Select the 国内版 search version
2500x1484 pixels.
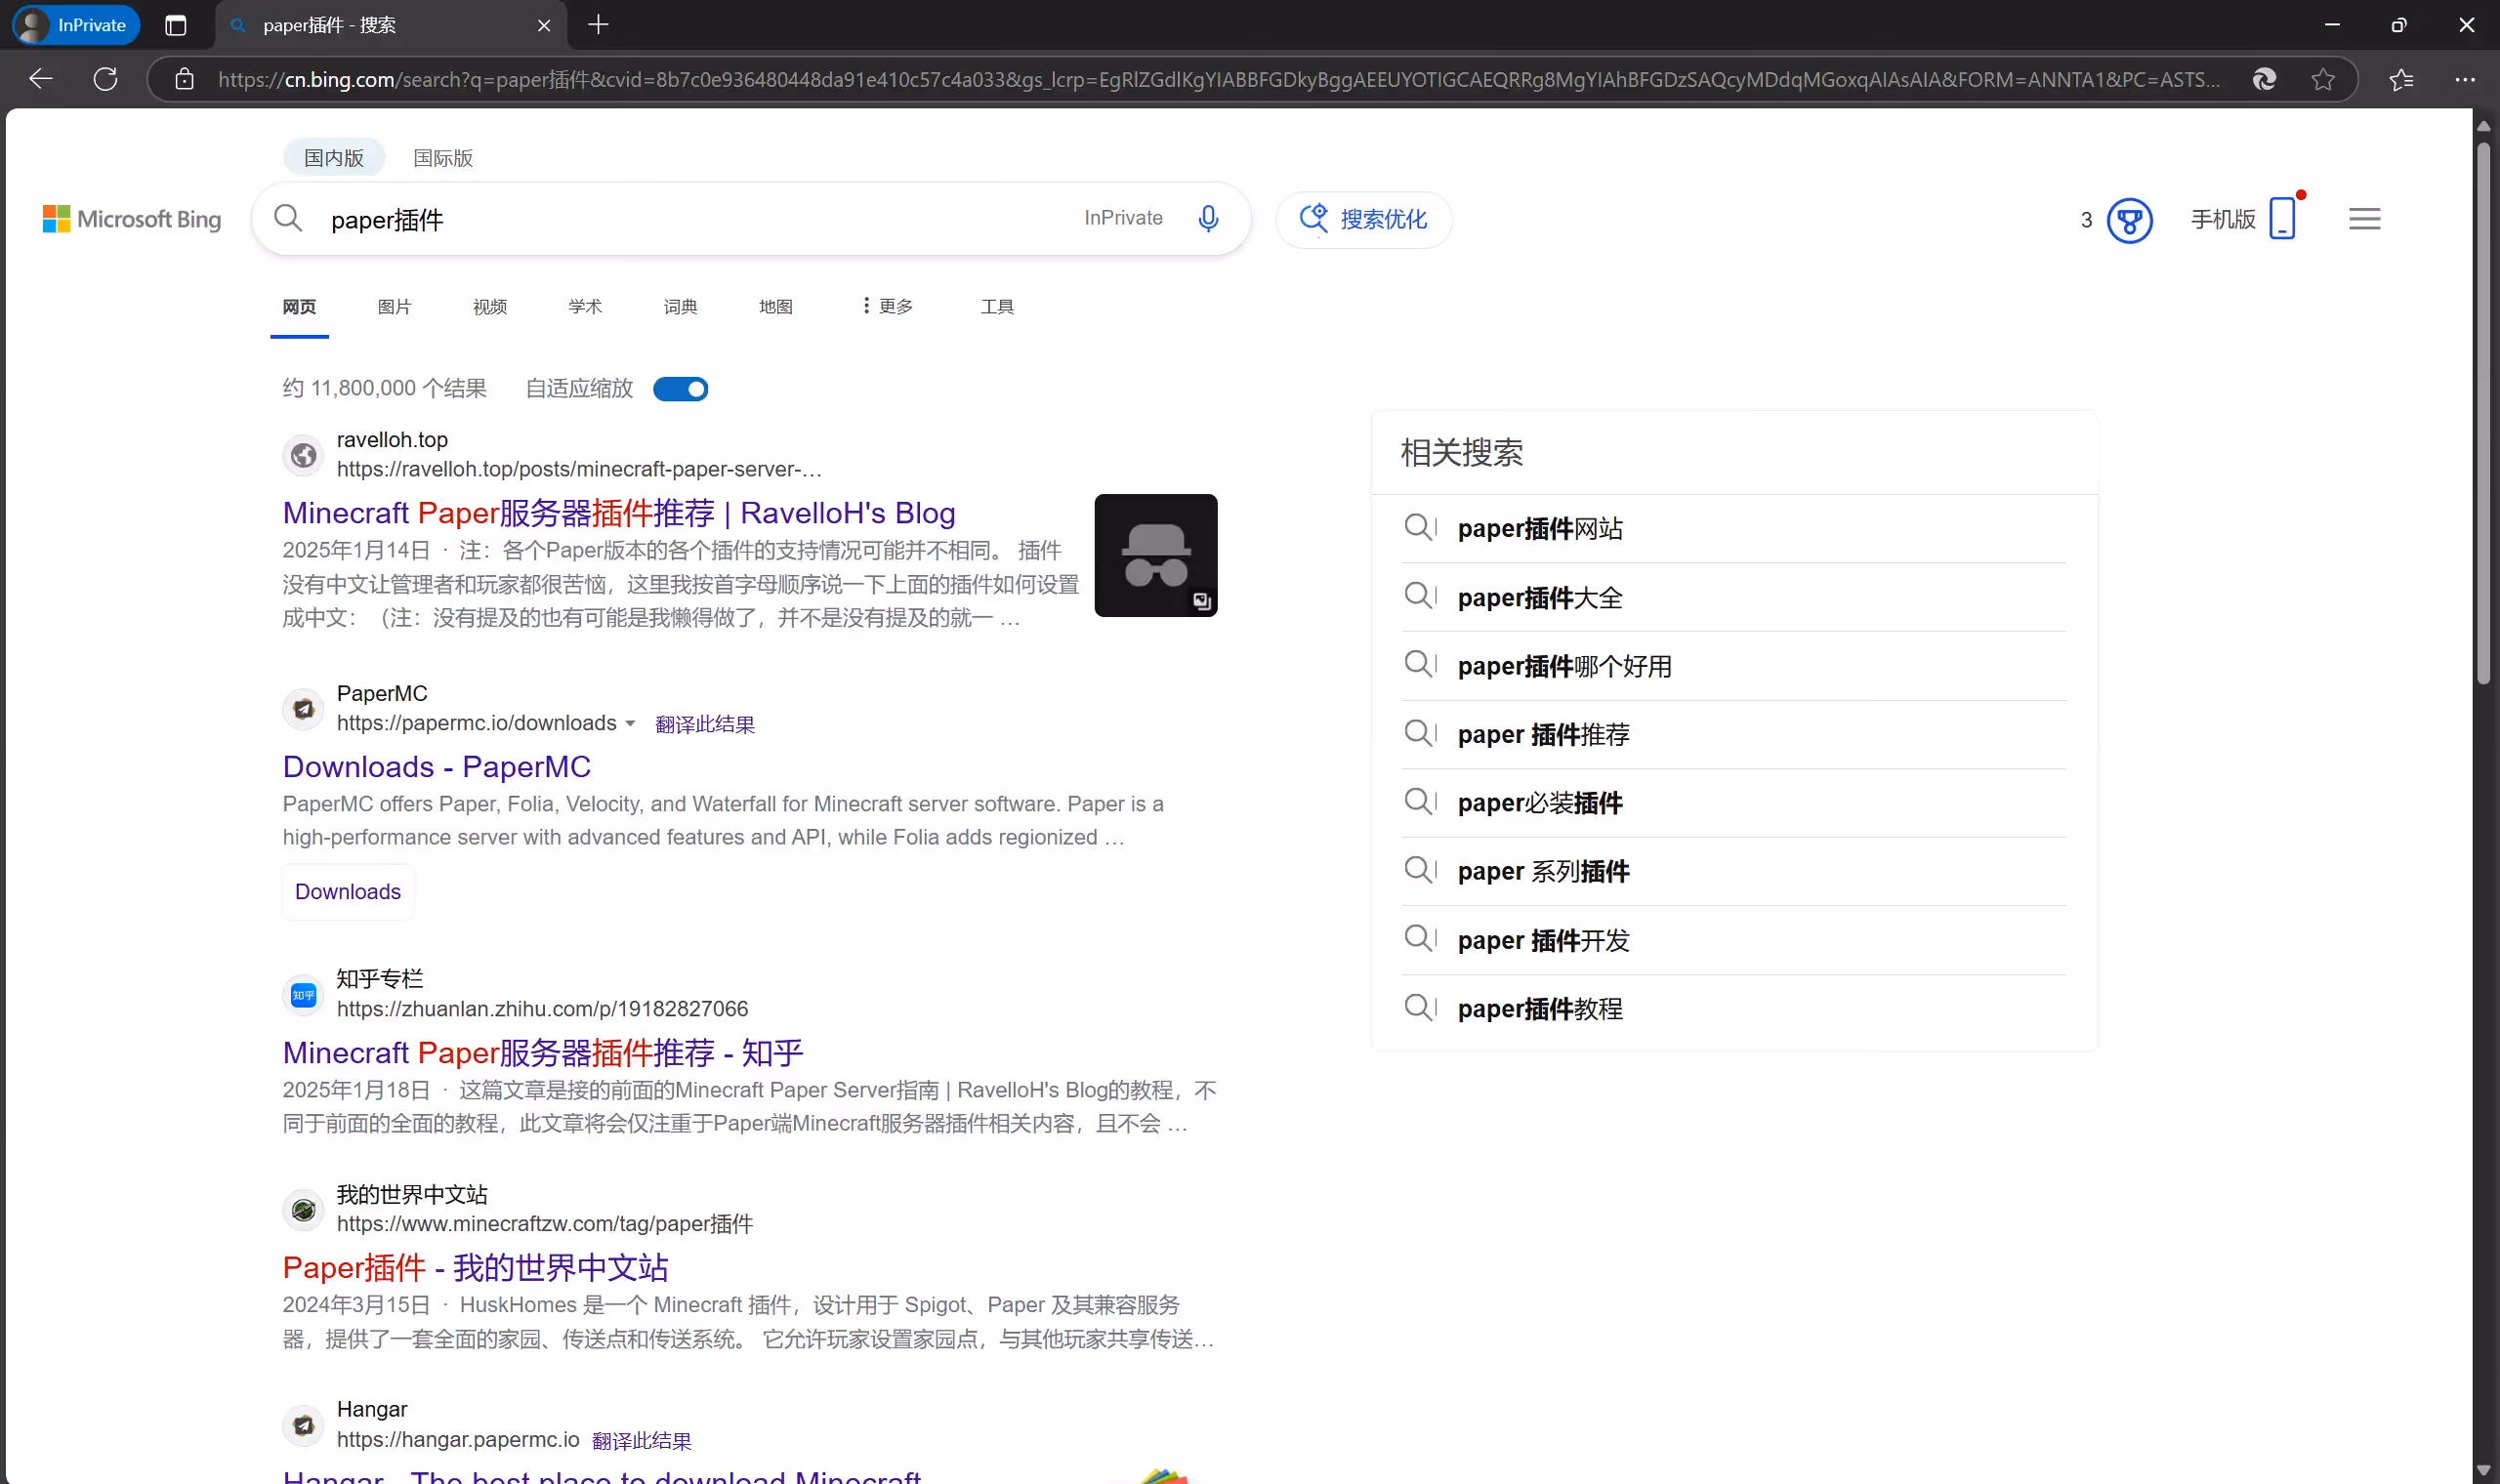click(x=334, y=158)
